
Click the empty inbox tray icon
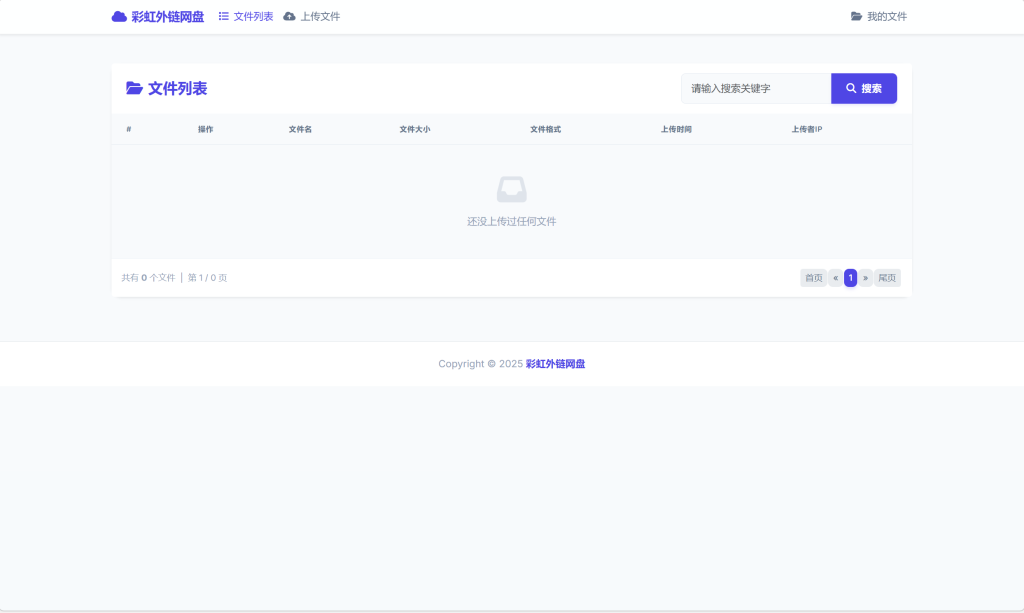click(511, 189)
